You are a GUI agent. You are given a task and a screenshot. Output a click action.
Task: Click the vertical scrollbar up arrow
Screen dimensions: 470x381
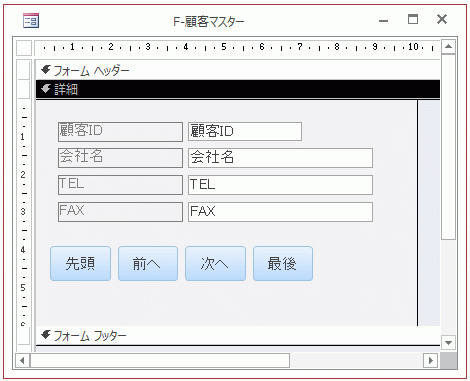tap(448, 47)
